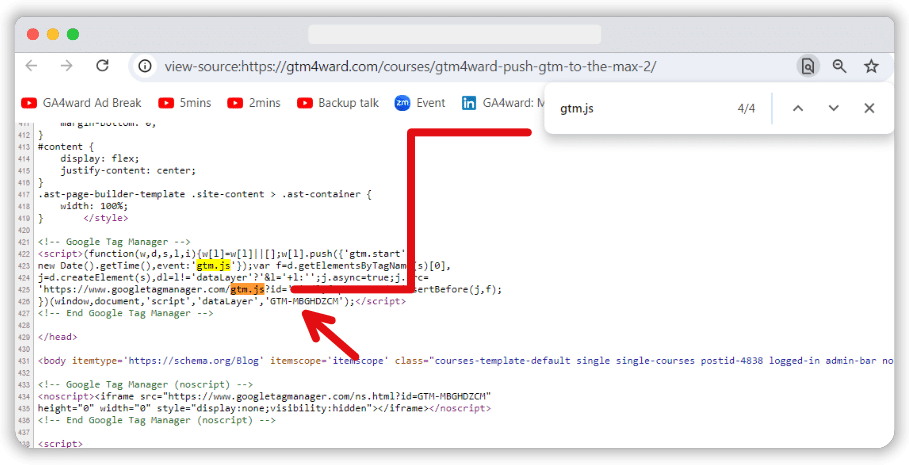Open the Event Zoom bookmark
Viewport: 909px width, 465px height.
[420, 103]
